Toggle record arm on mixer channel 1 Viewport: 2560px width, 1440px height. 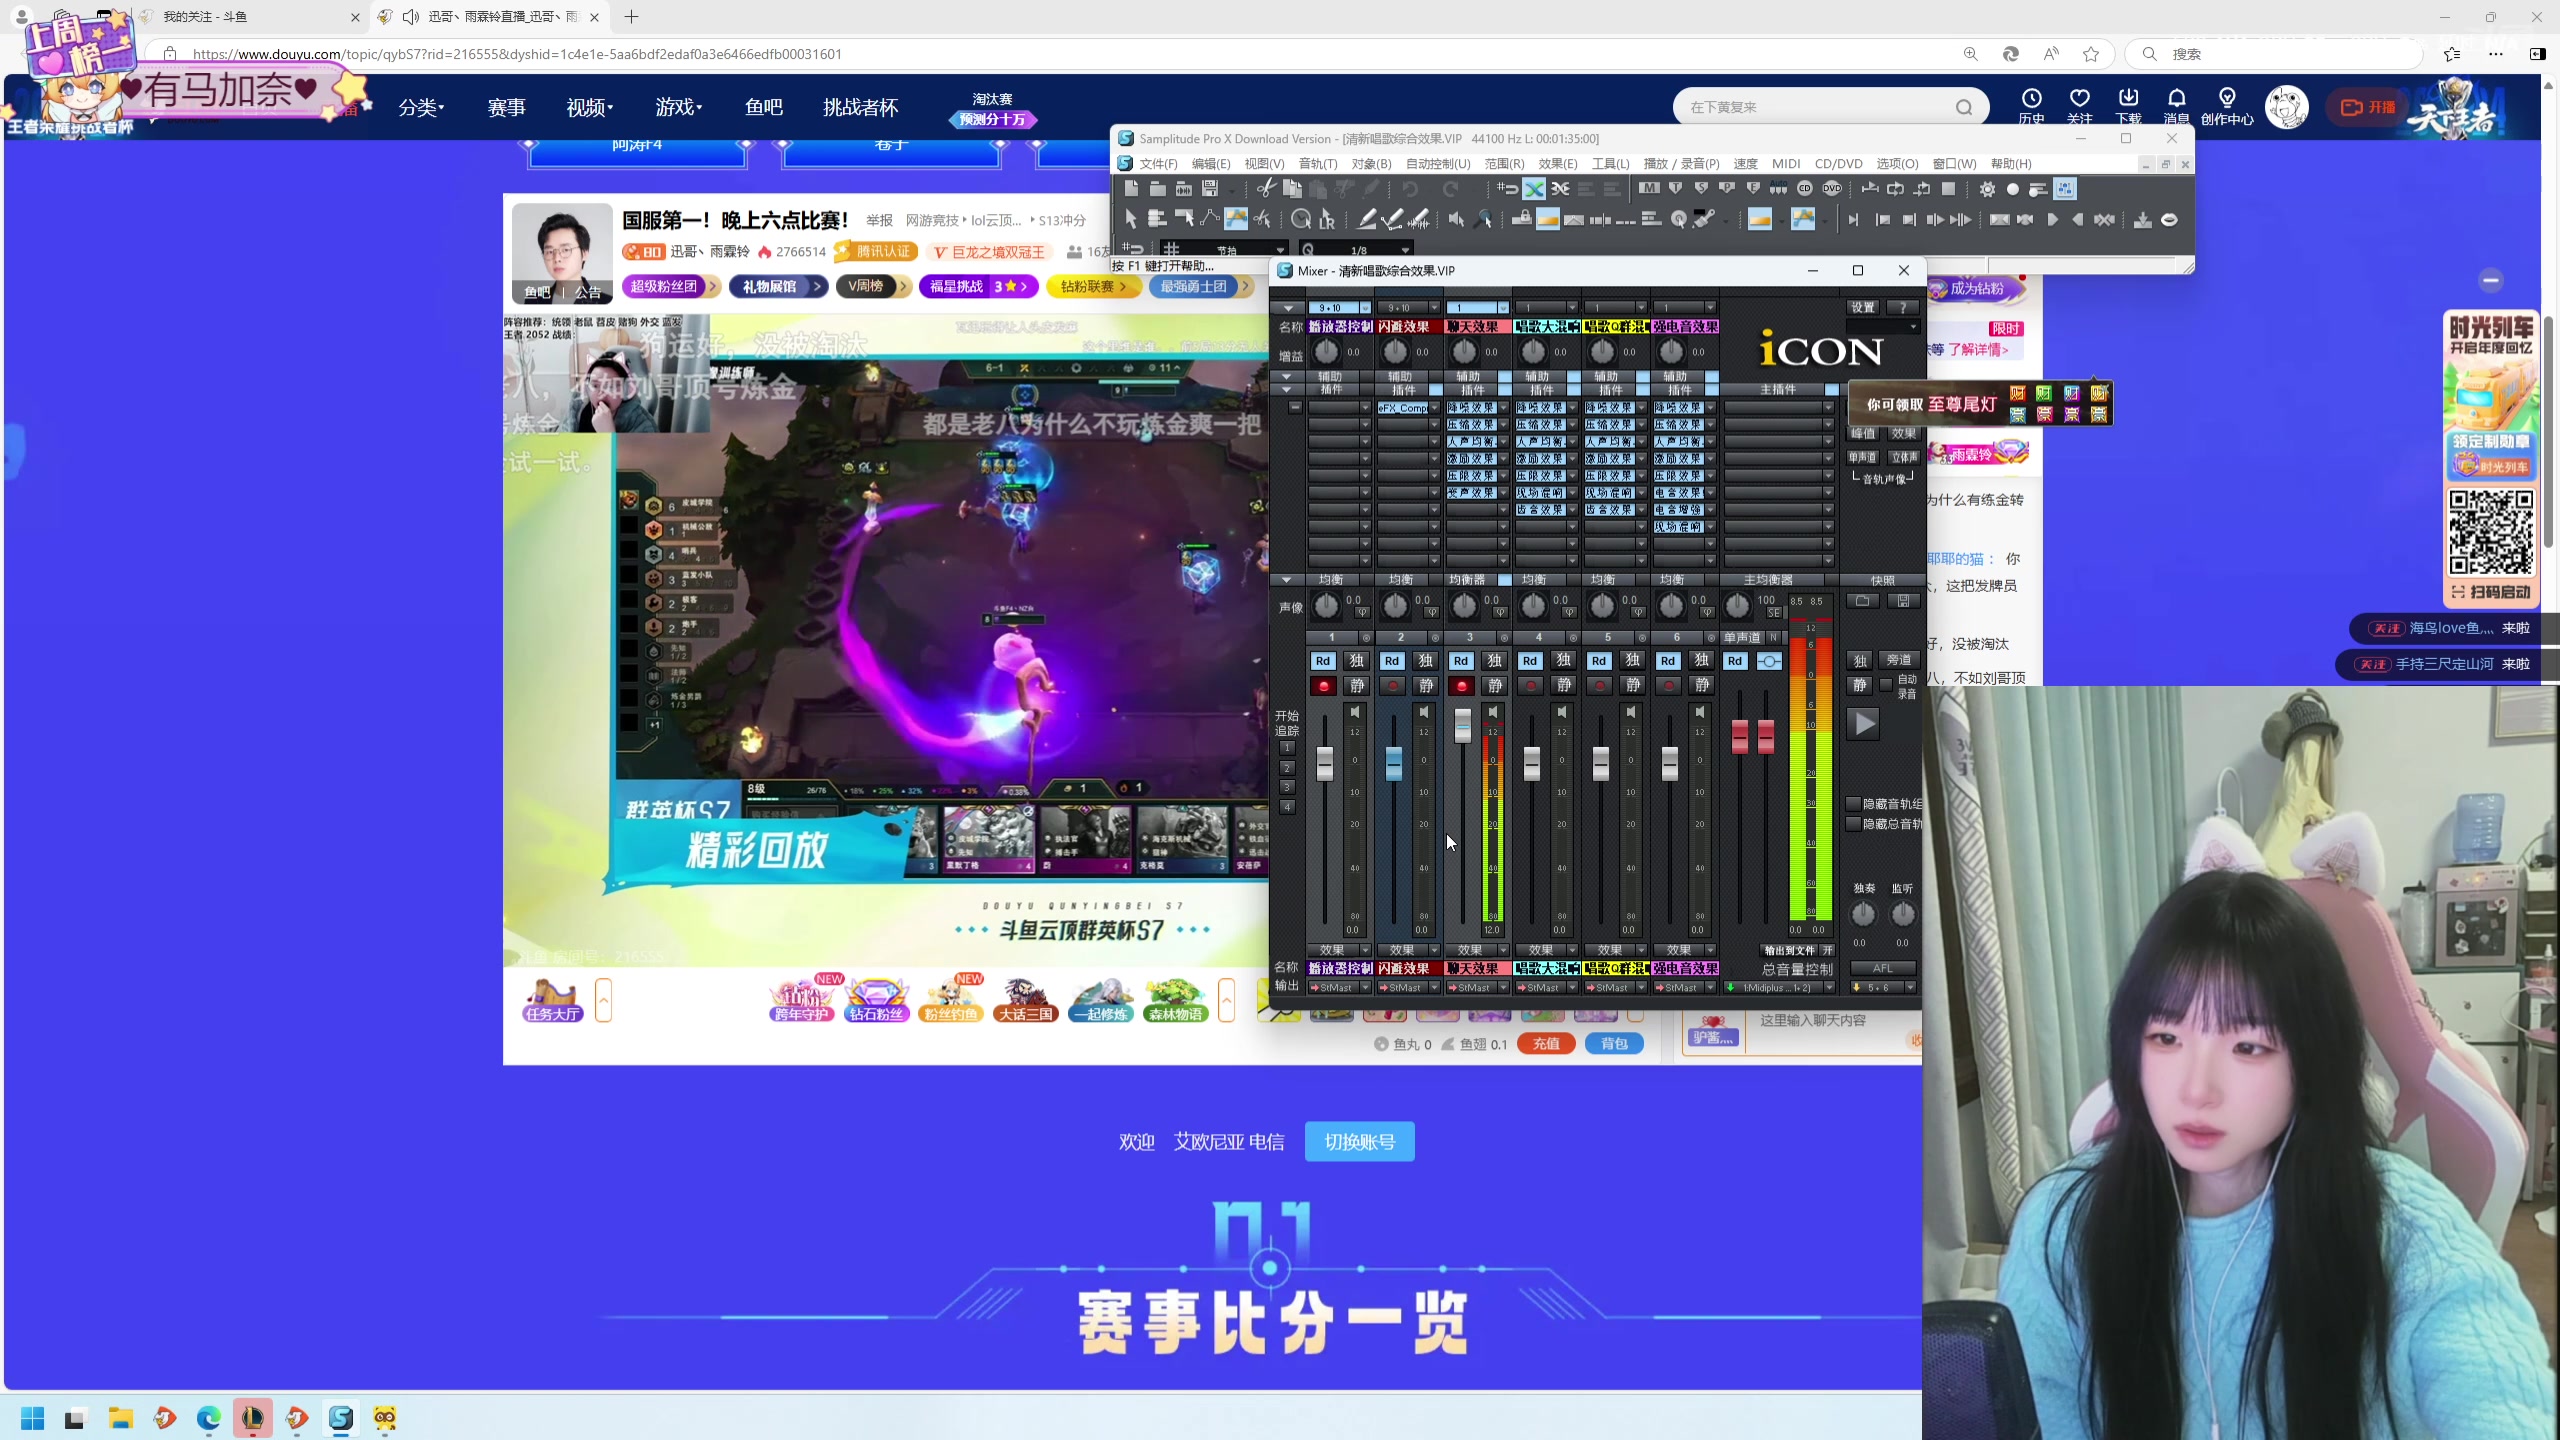click(x=1323, y=686)
